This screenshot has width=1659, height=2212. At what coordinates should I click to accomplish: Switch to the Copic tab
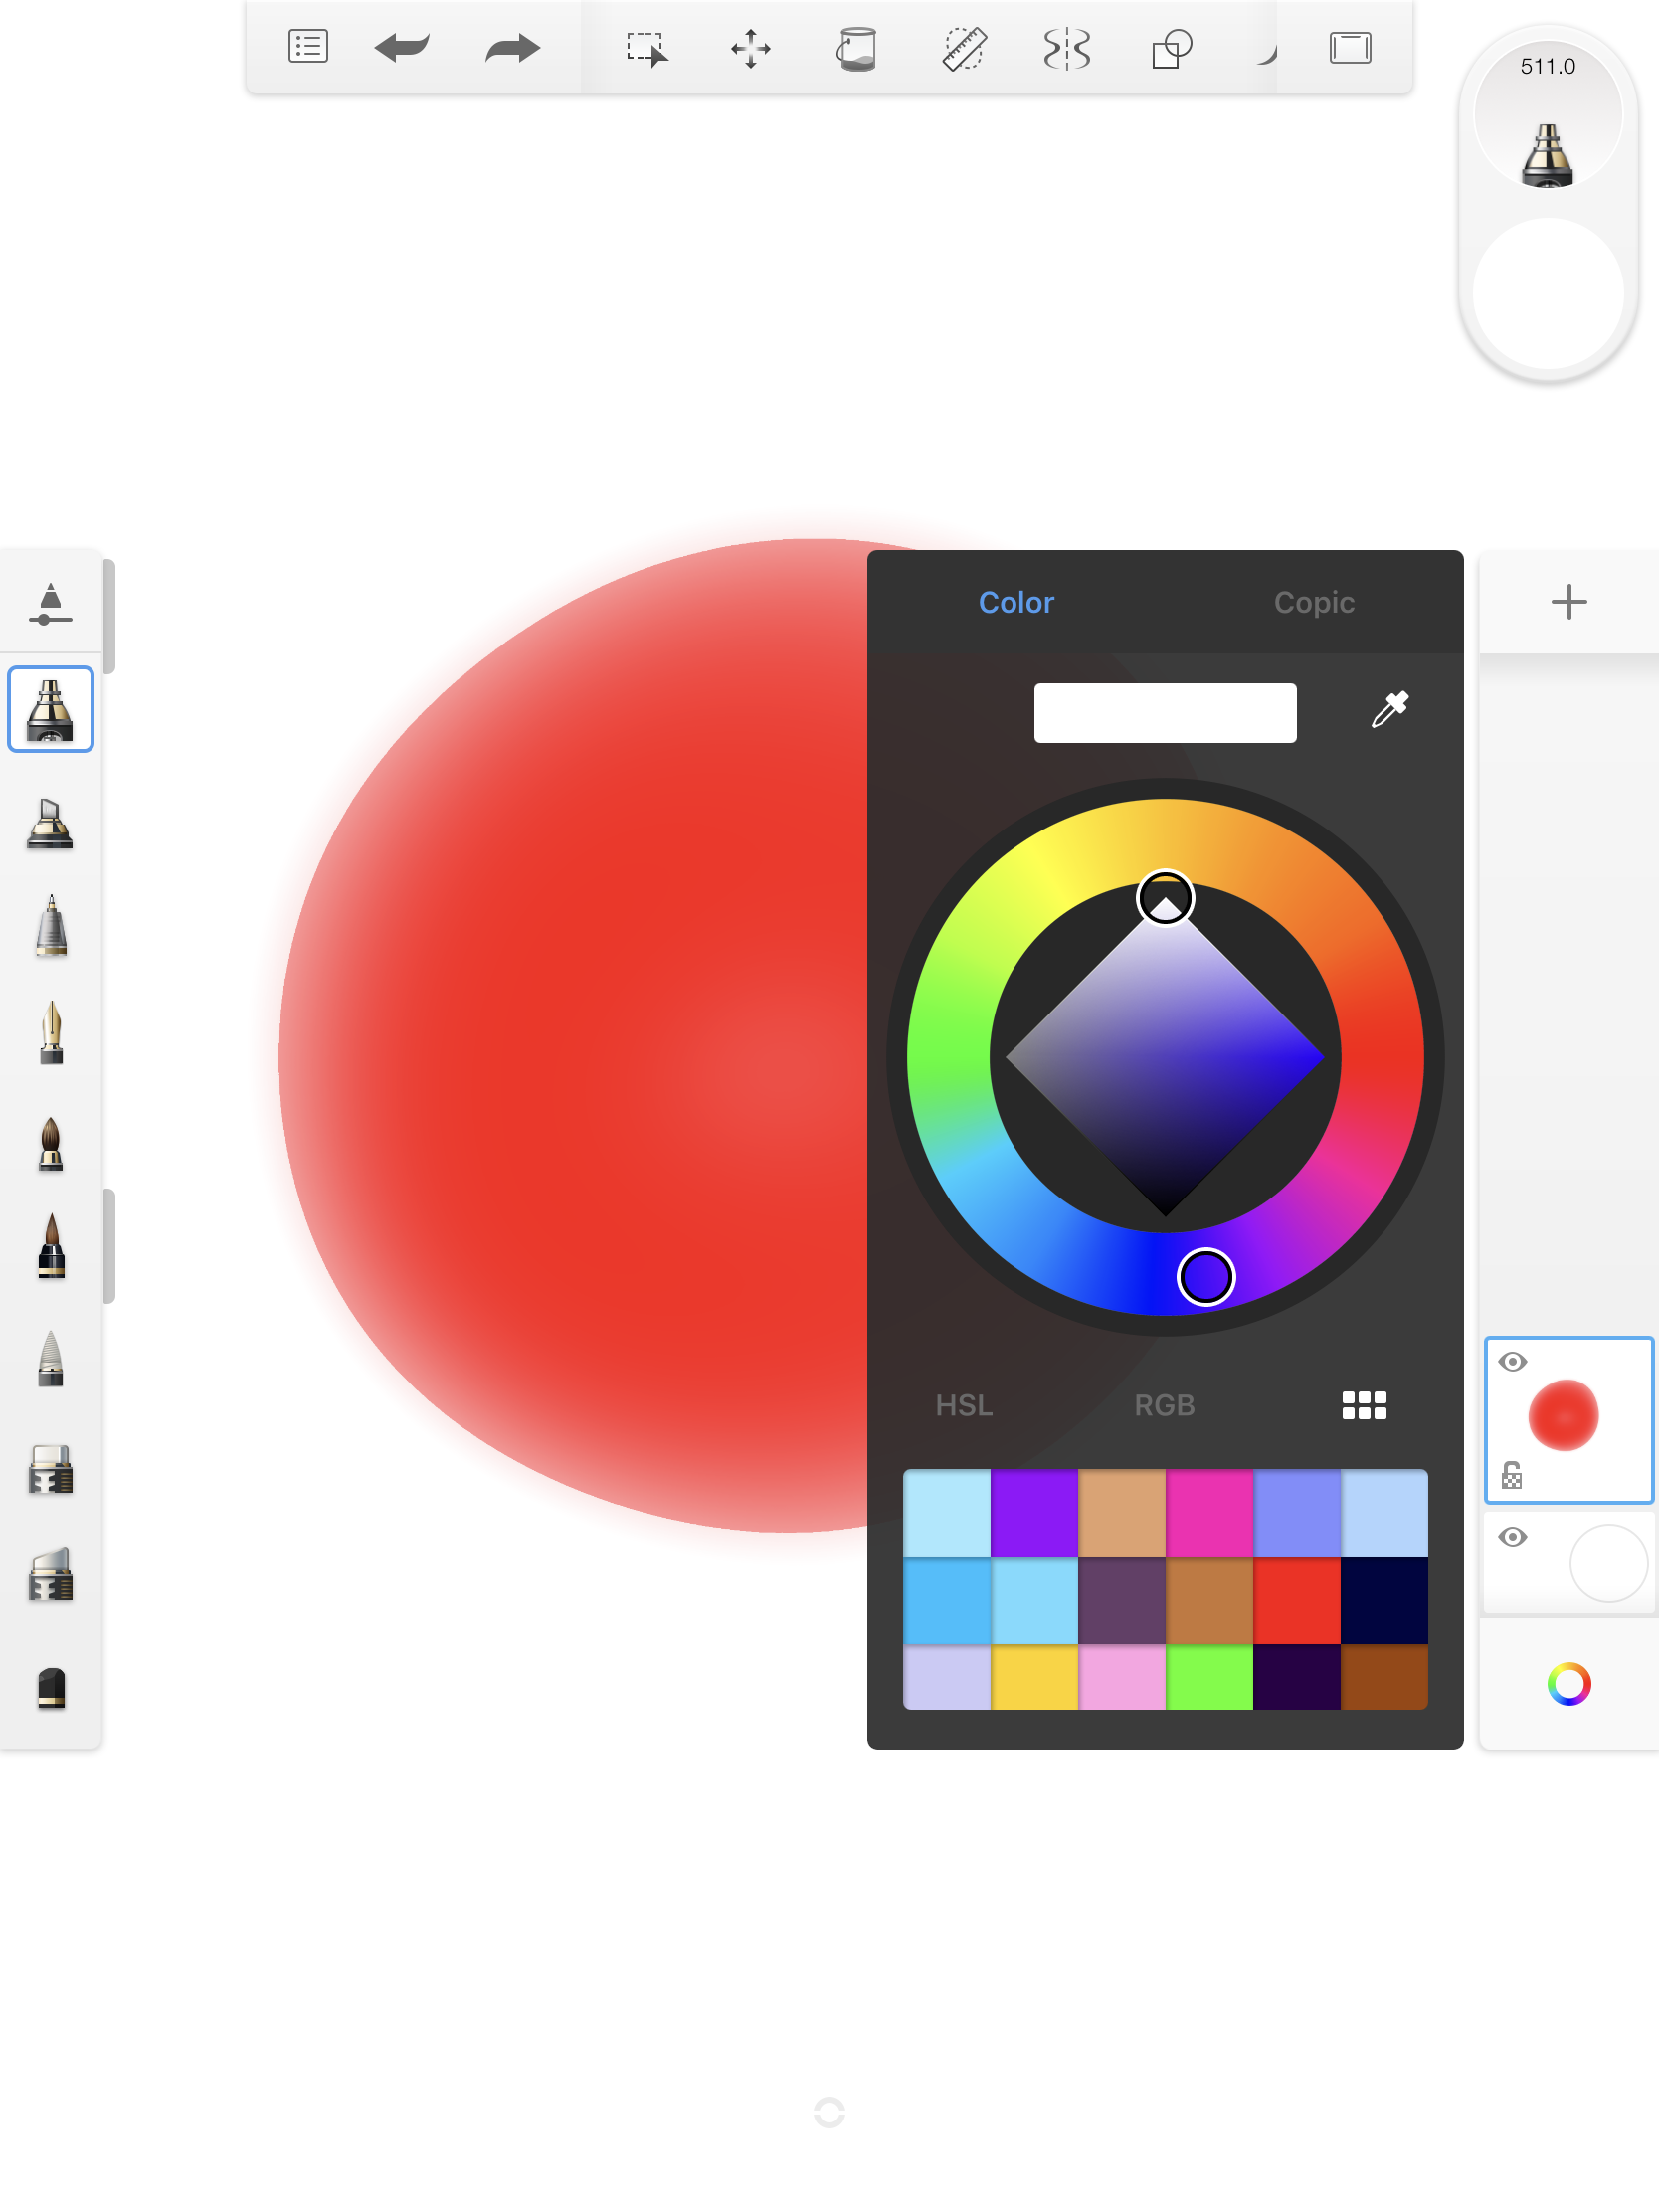tap(1313, 601)
